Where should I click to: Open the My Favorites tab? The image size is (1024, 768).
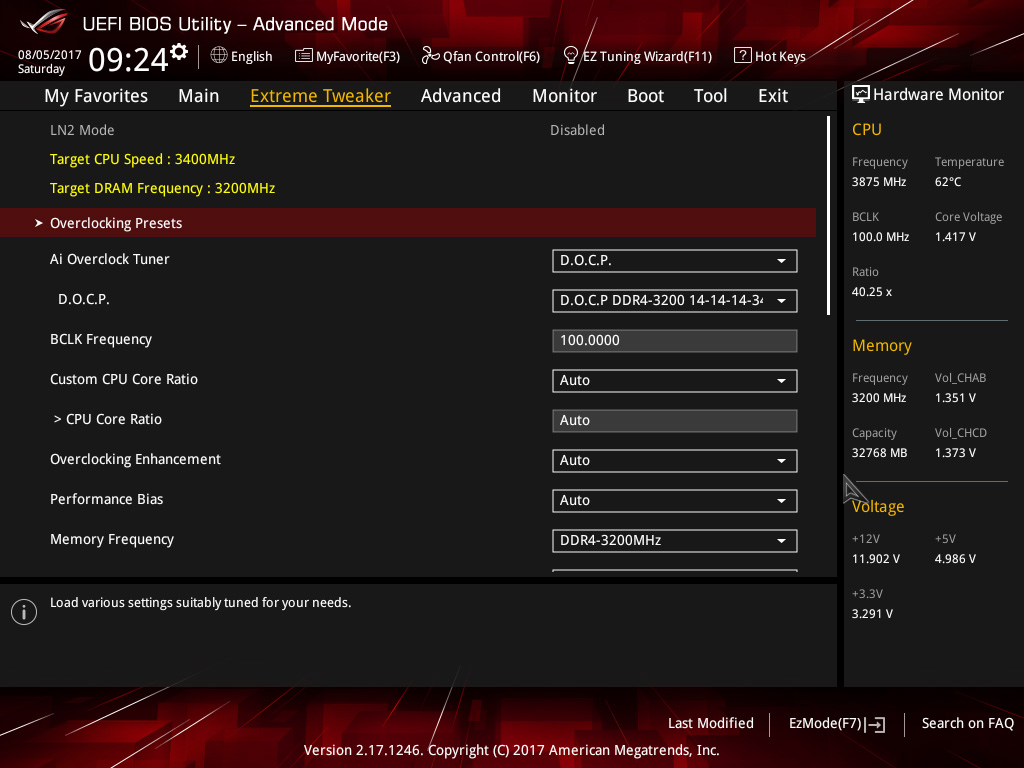96,96
